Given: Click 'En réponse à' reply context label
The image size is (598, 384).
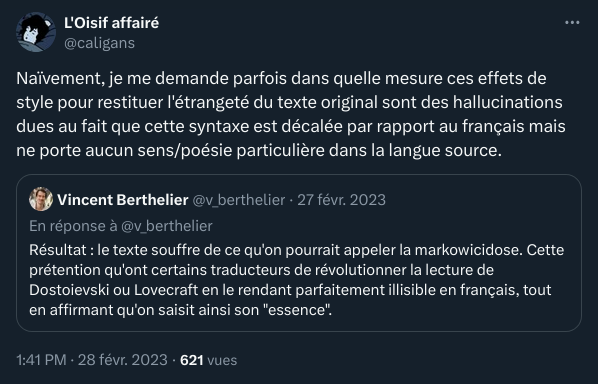Looking at the screenshot, I should coord(73,226).
